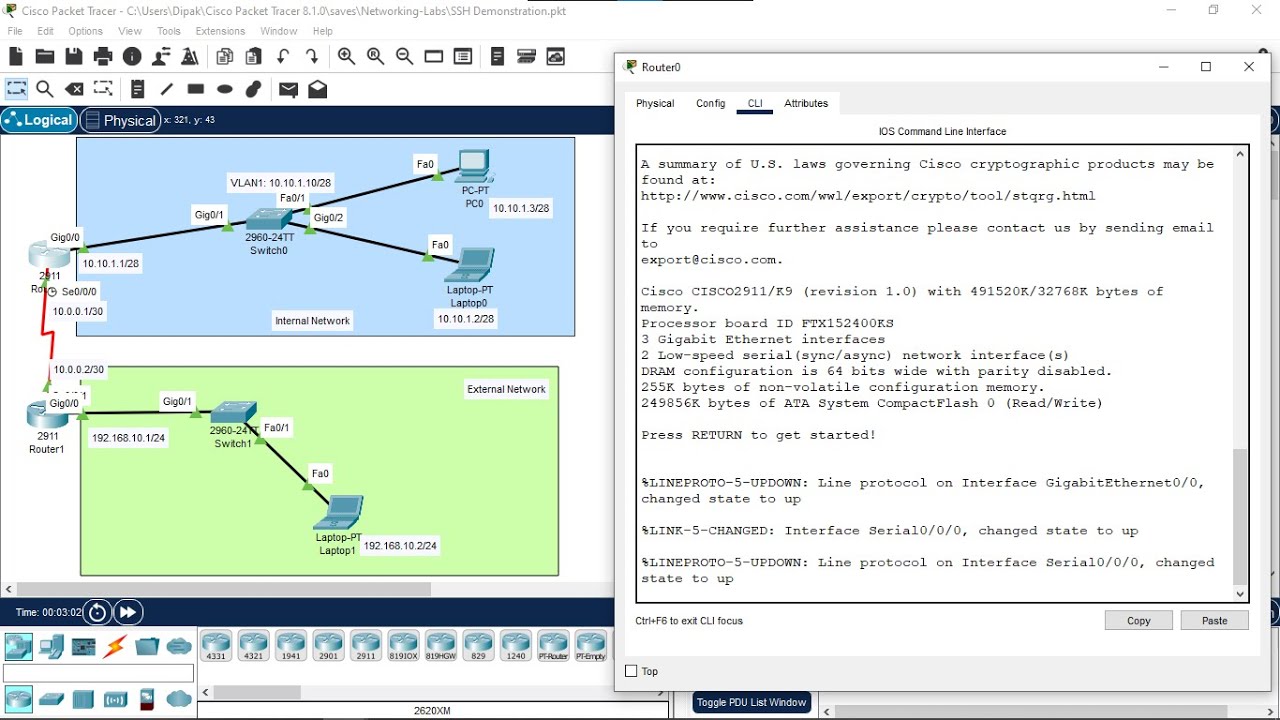Click the Redo arrow icon
This screenshot has height=720, width=1280.
(312, 57)
